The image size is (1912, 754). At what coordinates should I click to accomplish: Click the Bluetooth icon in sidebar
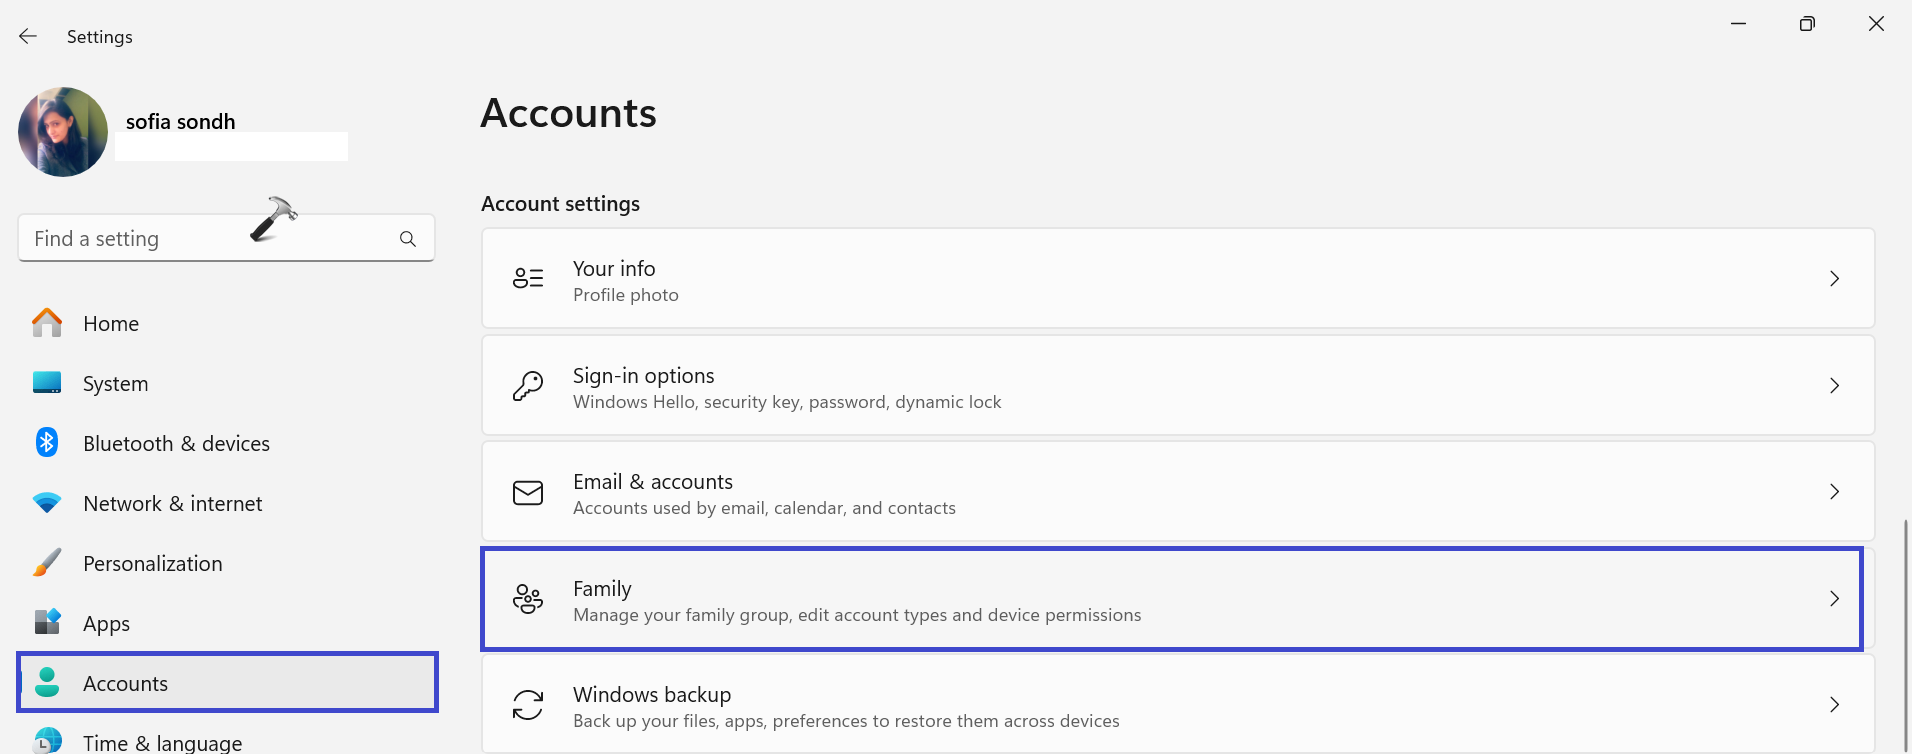click(47, 442)
